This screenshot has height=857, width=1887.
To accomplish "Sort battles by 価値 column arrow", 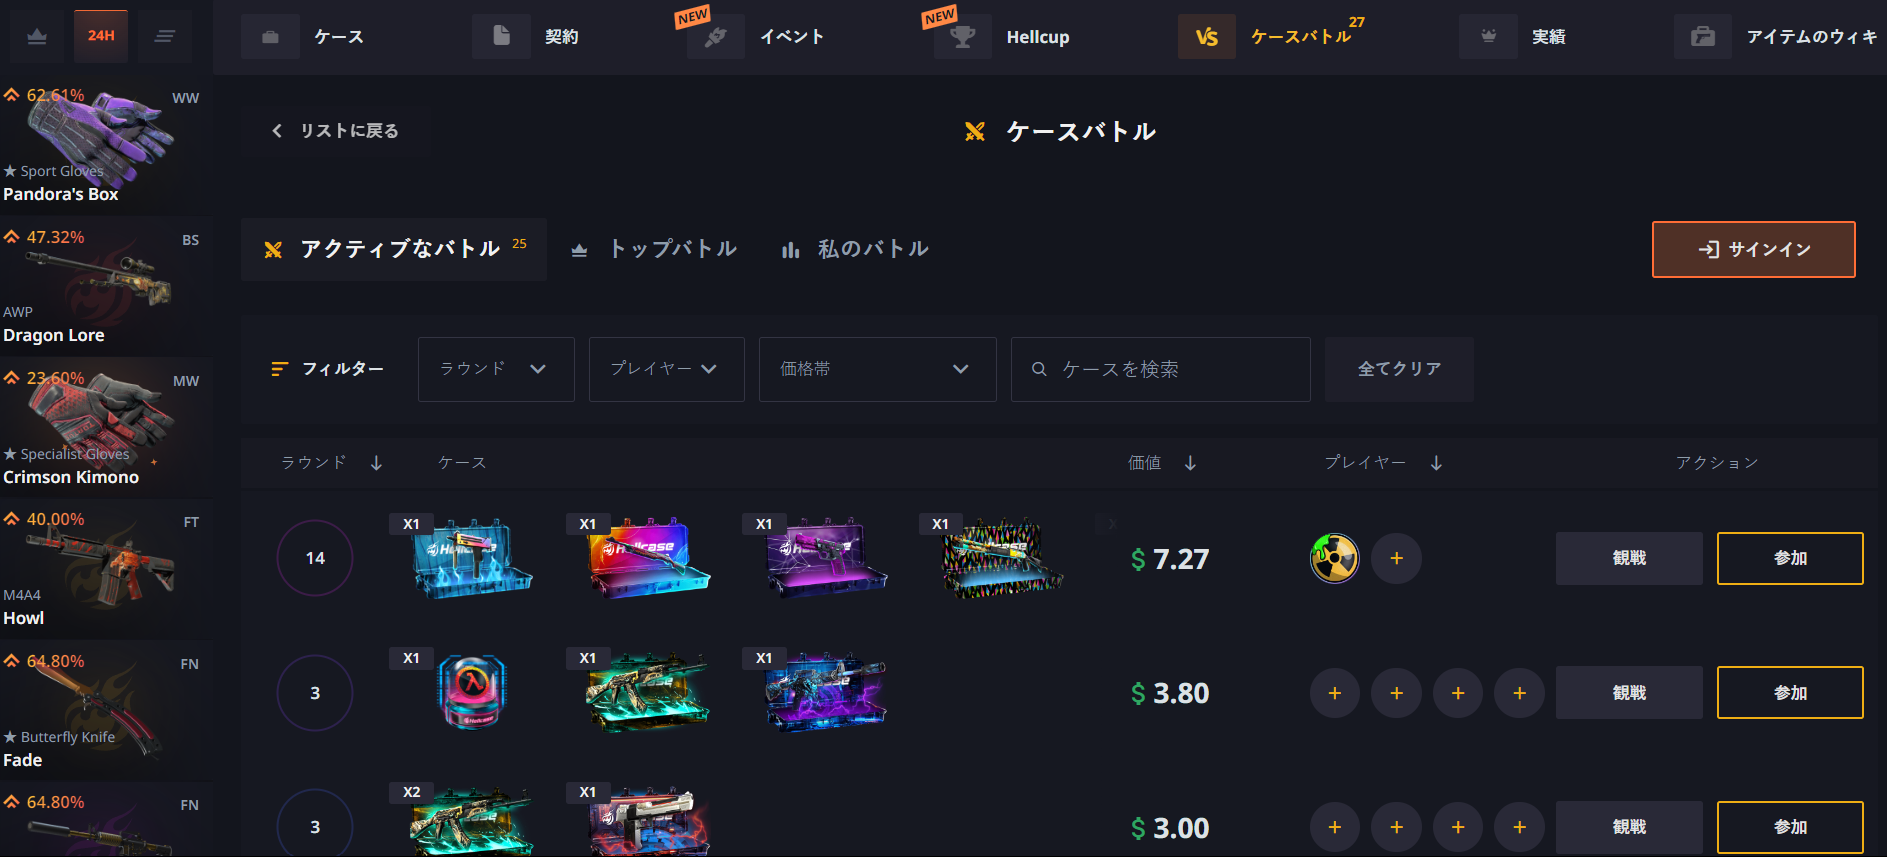I will [x=1190, y=463].
